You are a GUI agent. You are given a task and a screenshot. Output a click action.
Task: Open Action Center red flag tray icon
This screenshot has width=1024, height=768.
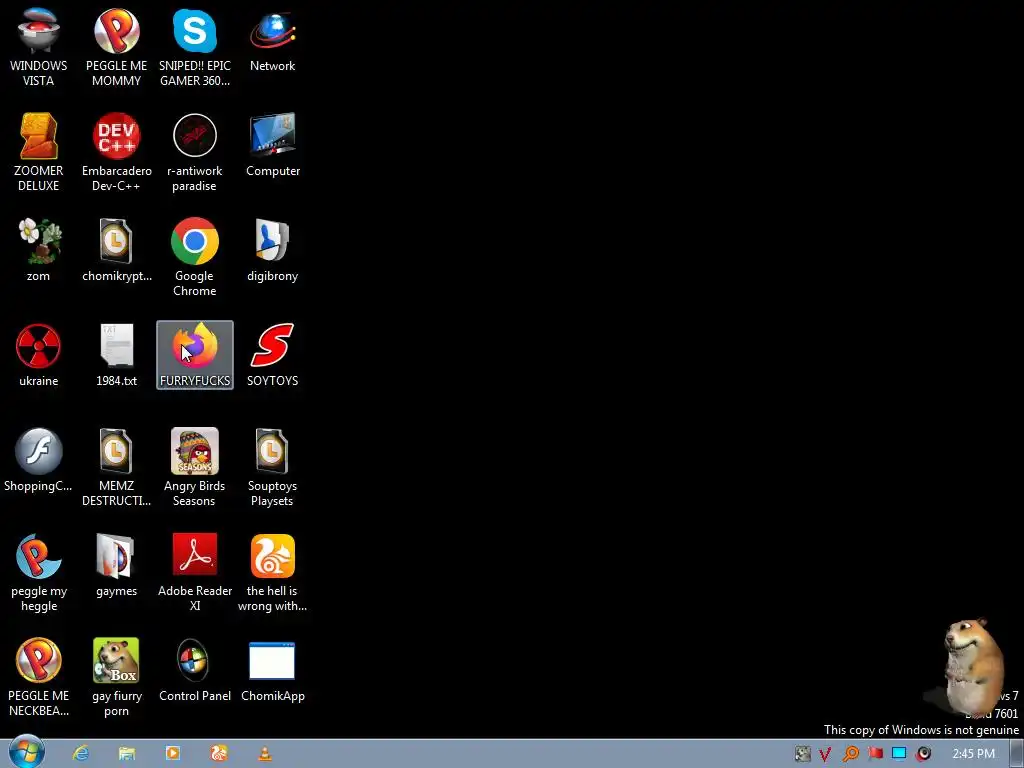coord(875,754)
